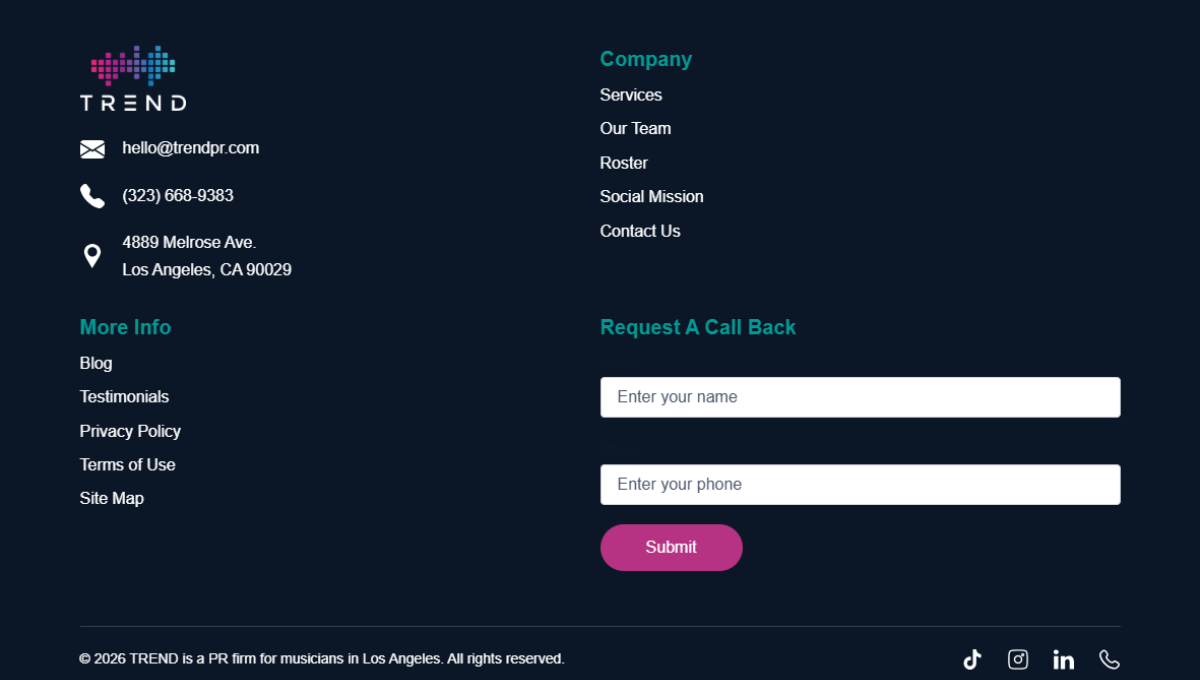Click the phone handset icon beside number
1200x680 pixels.
click(x=92, y=196)
